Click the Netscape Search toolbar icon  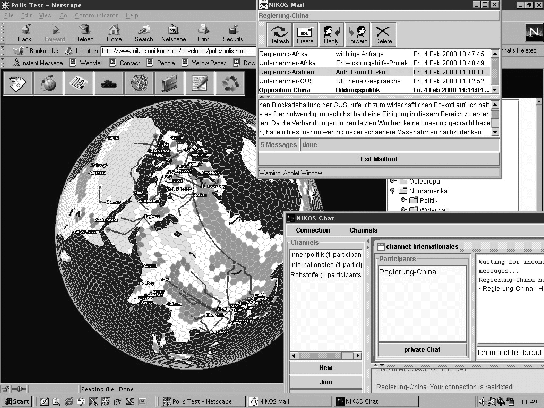point(144,33)
